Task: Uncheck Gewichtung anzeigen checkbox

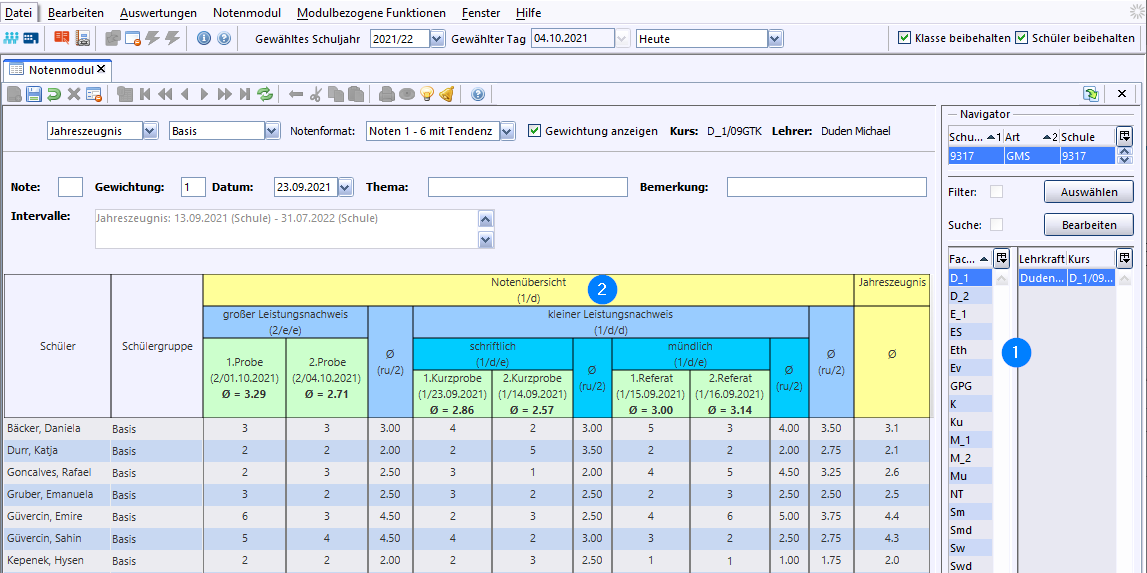Action: click(534, 131)
